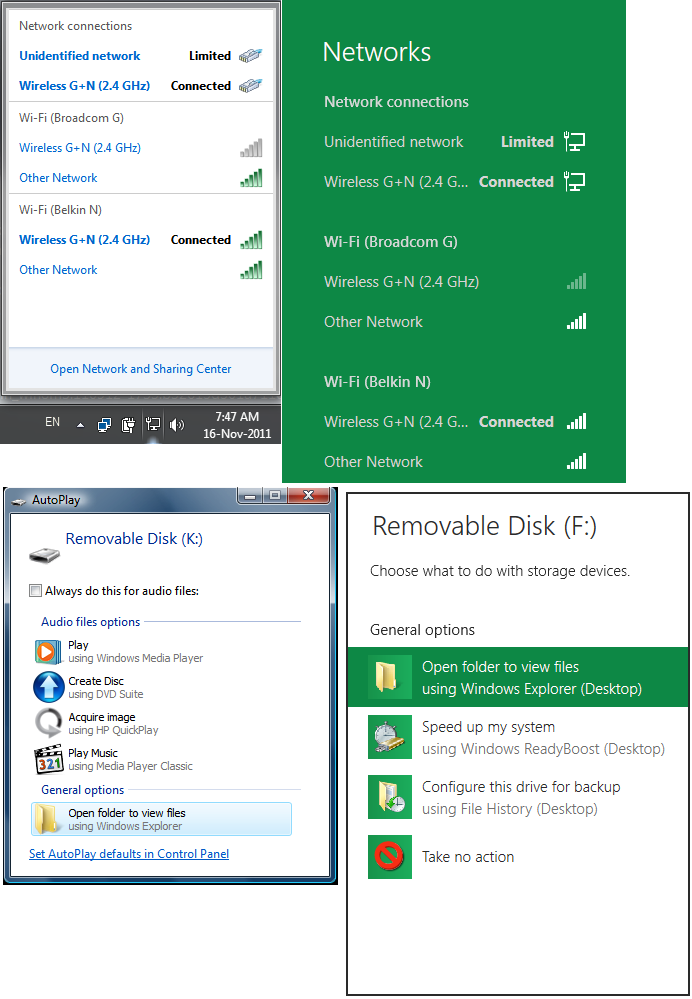The width and height of the screenshot is (692, 999).
Task: Click gray signal bars under white flyout's Broadcom G
Action: pyautogui.click(x=251, y=148)
